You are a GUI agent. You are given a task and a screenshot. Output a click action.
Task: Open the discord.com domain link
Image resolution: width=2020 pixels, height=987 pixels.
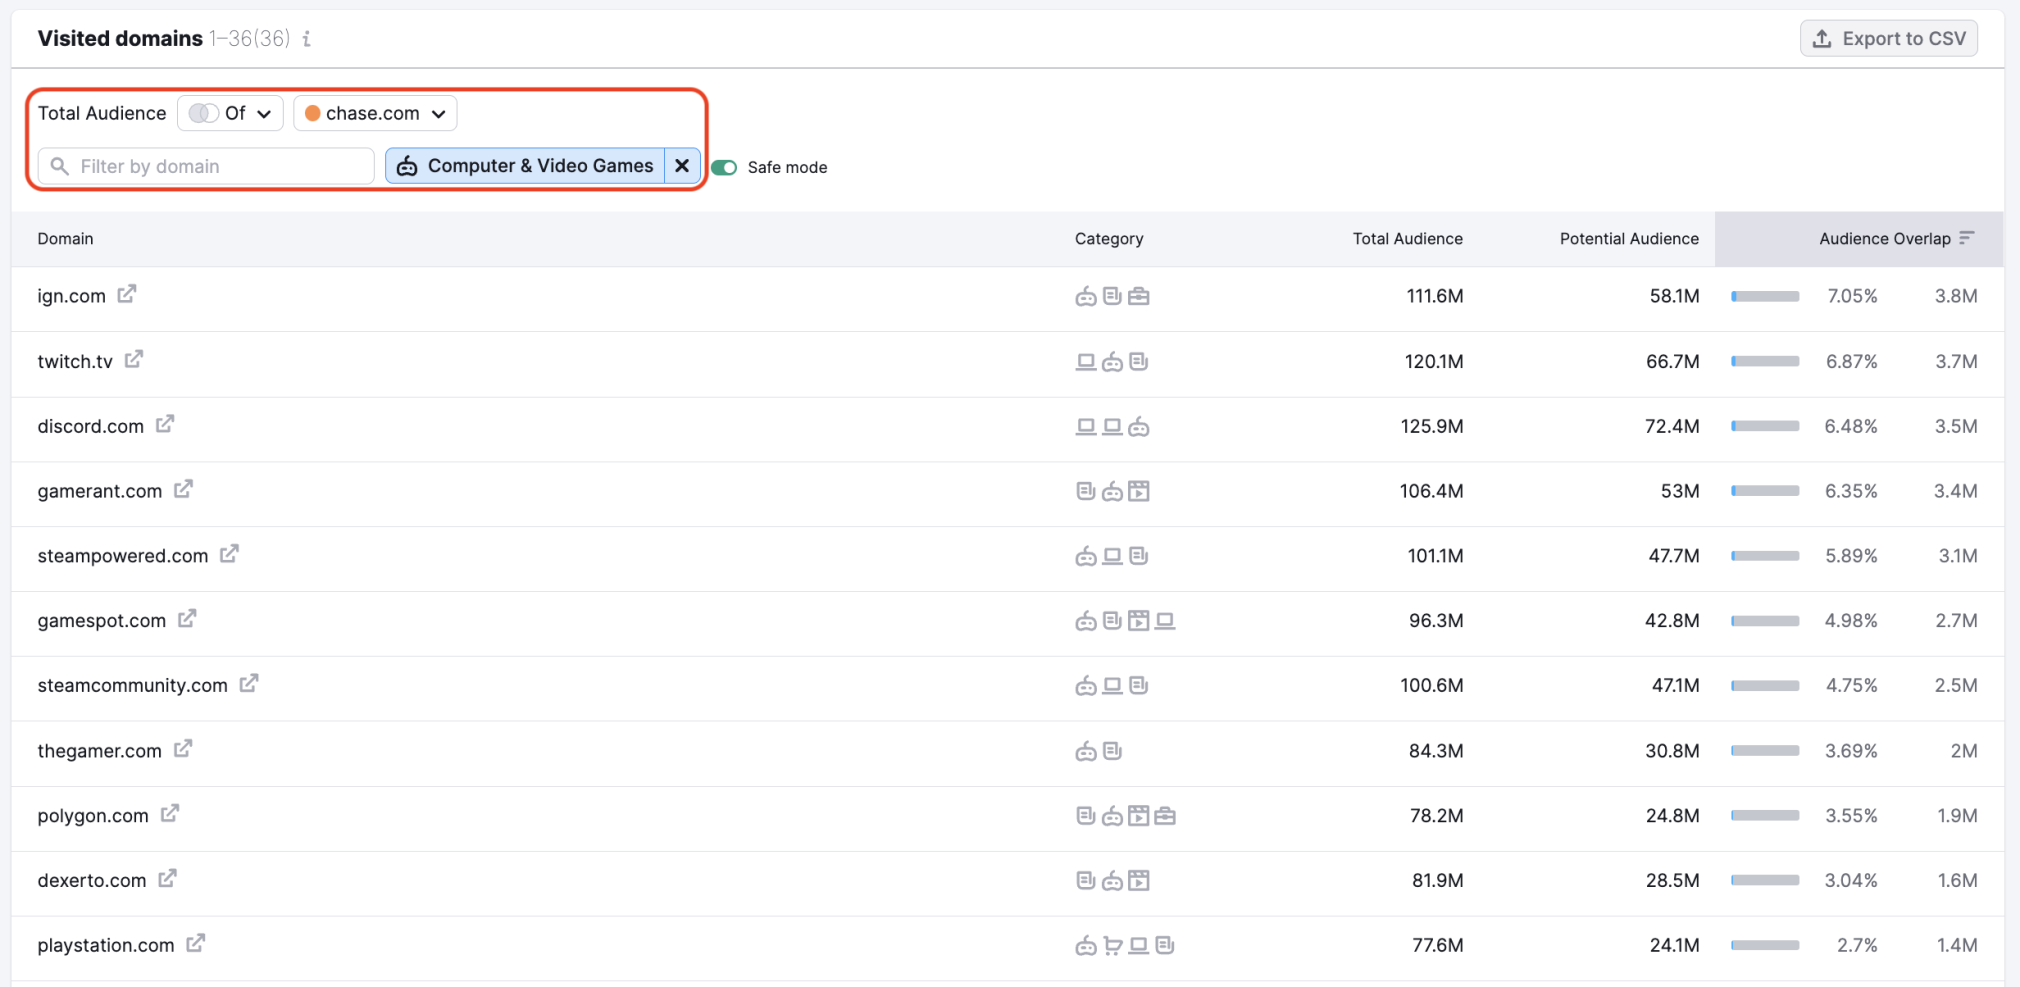click(90, 426)
